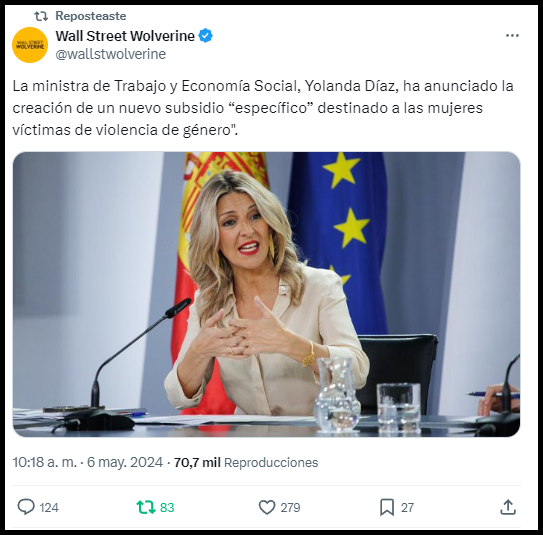Open the Yolanda Díaz press conference photo
This screenshot has width=543, height=535.
point(266,294)
